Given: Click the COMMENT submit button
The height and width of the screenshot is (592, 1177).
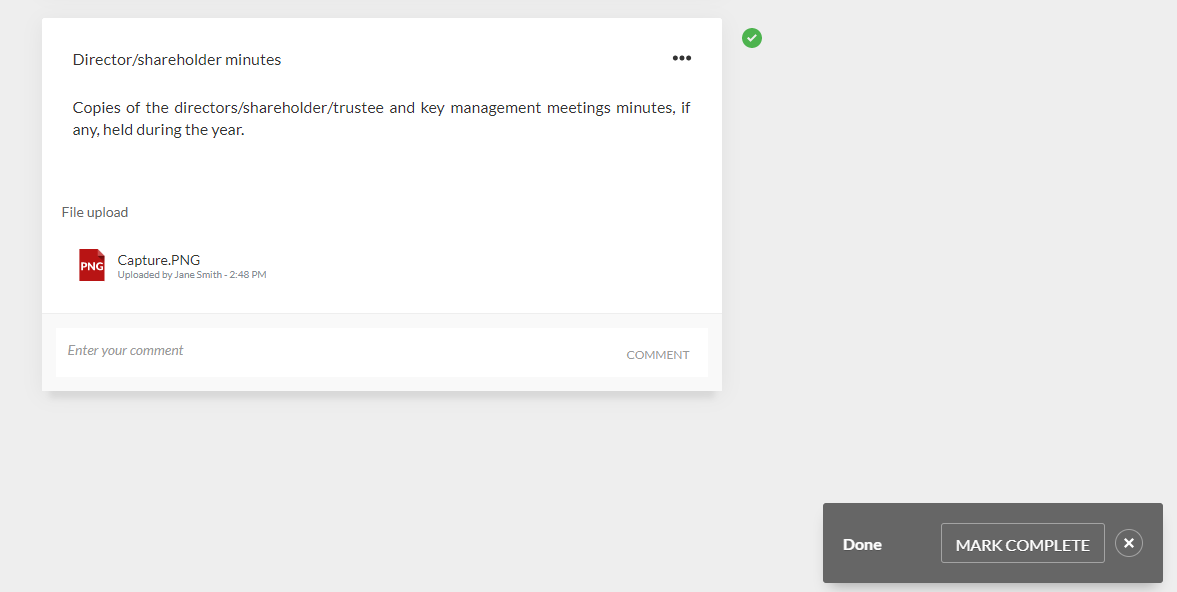Looking at the screenshot, I should point(657,355).
